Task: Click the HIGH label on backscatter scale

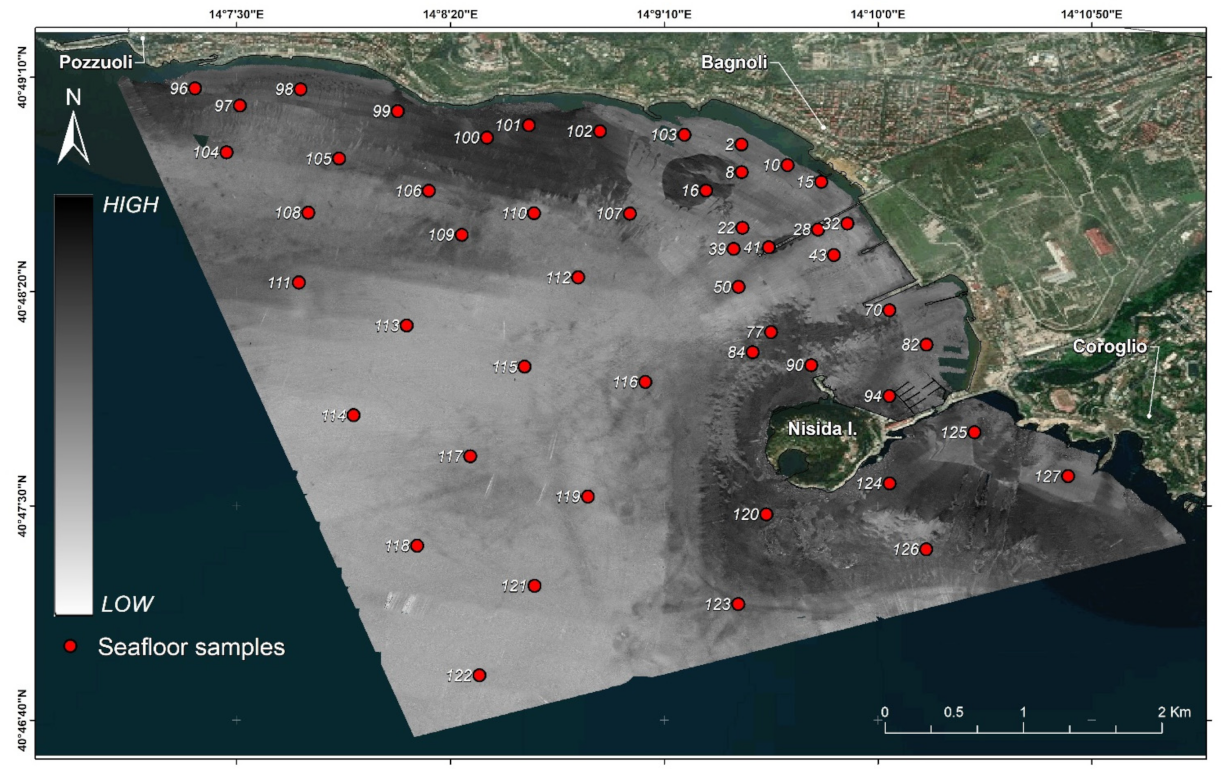Action: tap(130, 205)
